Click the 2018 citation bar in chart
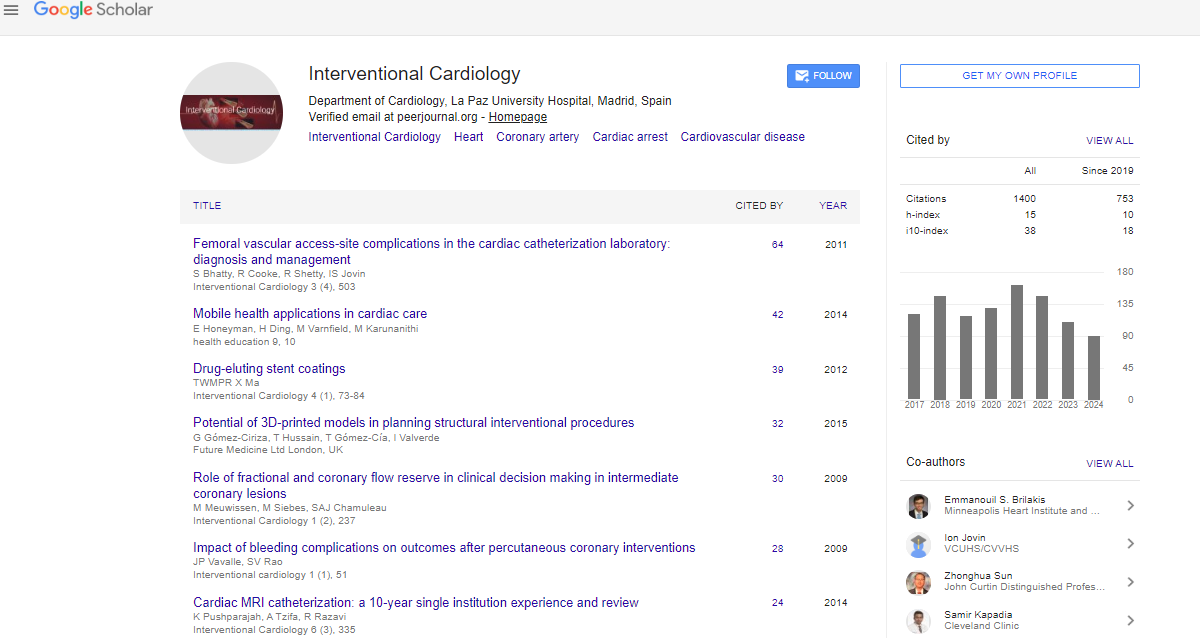The image size is (1200, 638). 940,347
